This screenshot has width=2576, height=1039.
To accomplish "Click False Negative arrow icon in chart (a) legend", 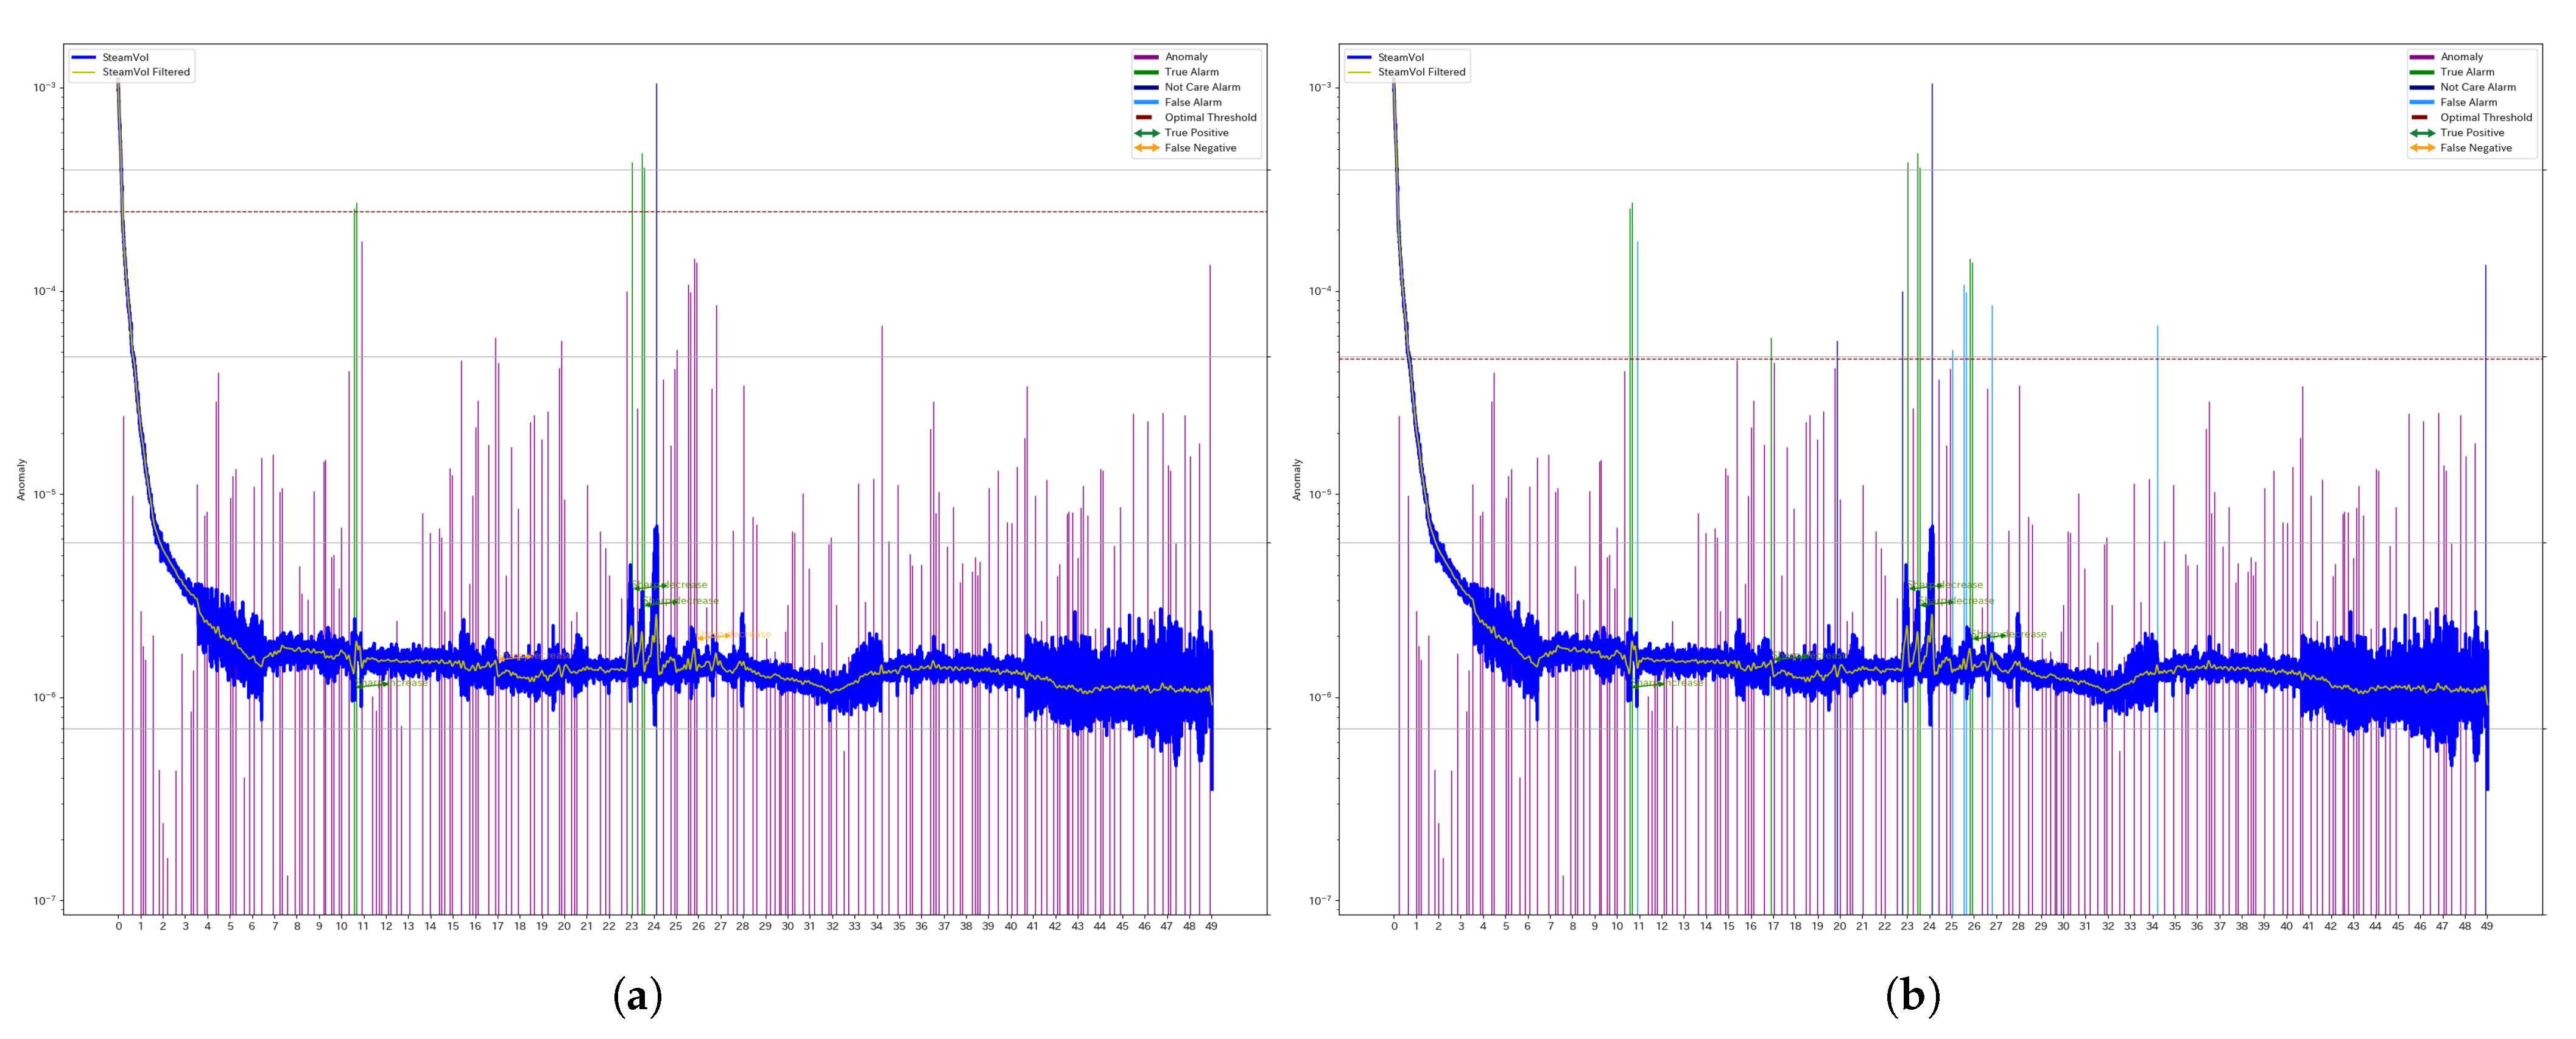I will (x=1146, y=148).
